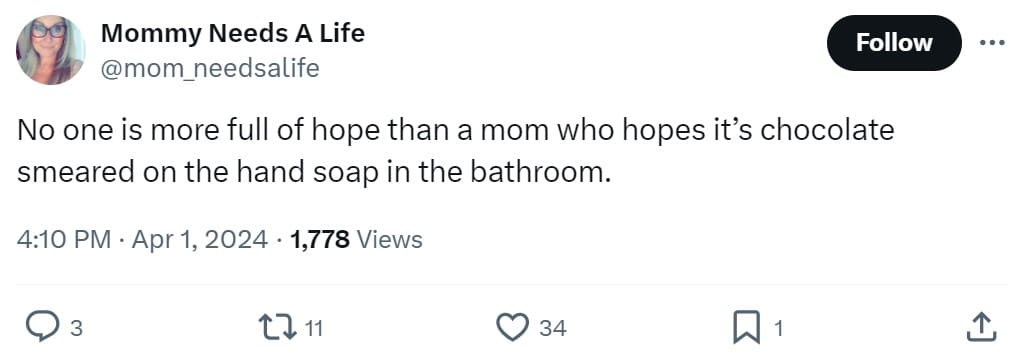
Task: Click the share upload arrow icon
Action: (x=981, y=328)
